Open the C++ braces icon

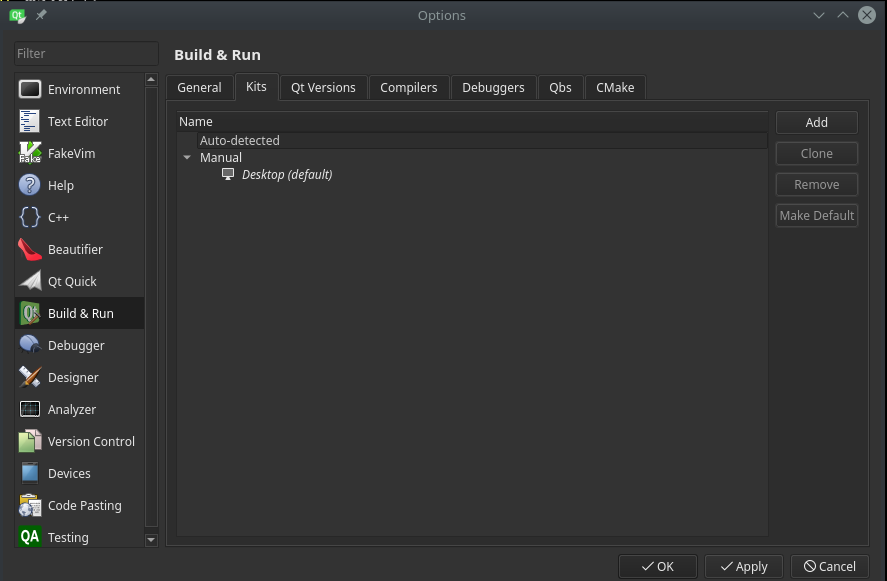point(30,217)
